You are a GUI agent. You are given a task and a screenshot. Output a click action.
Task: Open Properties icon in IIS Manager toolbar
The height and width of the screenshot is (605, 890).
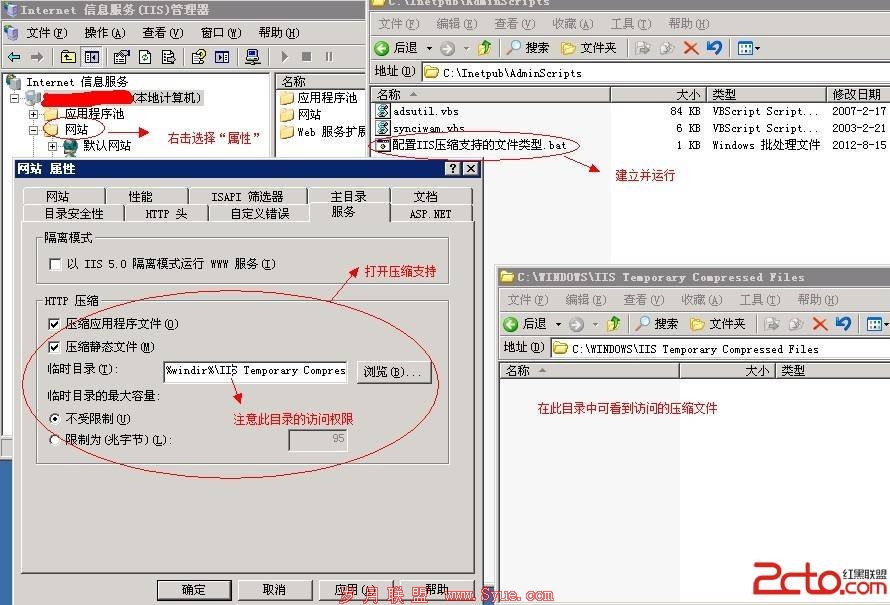[121, 57]
